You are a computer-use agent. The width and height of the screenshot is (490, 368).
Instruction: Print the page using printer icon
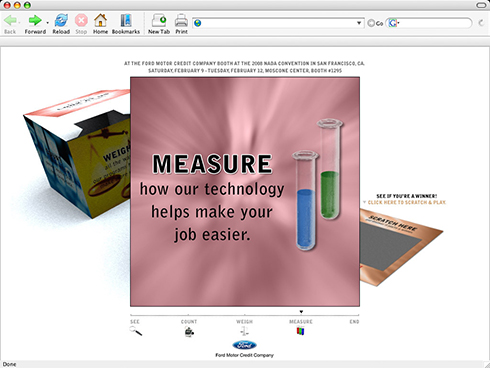click(181, 21)
